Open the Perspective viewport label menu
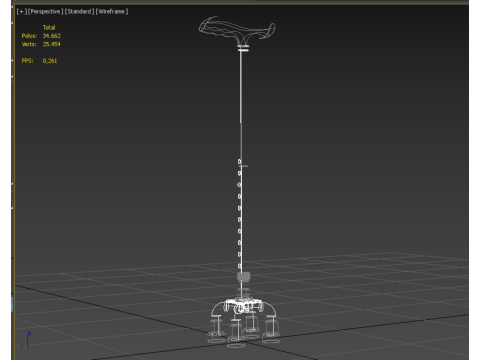 point(46,12)
